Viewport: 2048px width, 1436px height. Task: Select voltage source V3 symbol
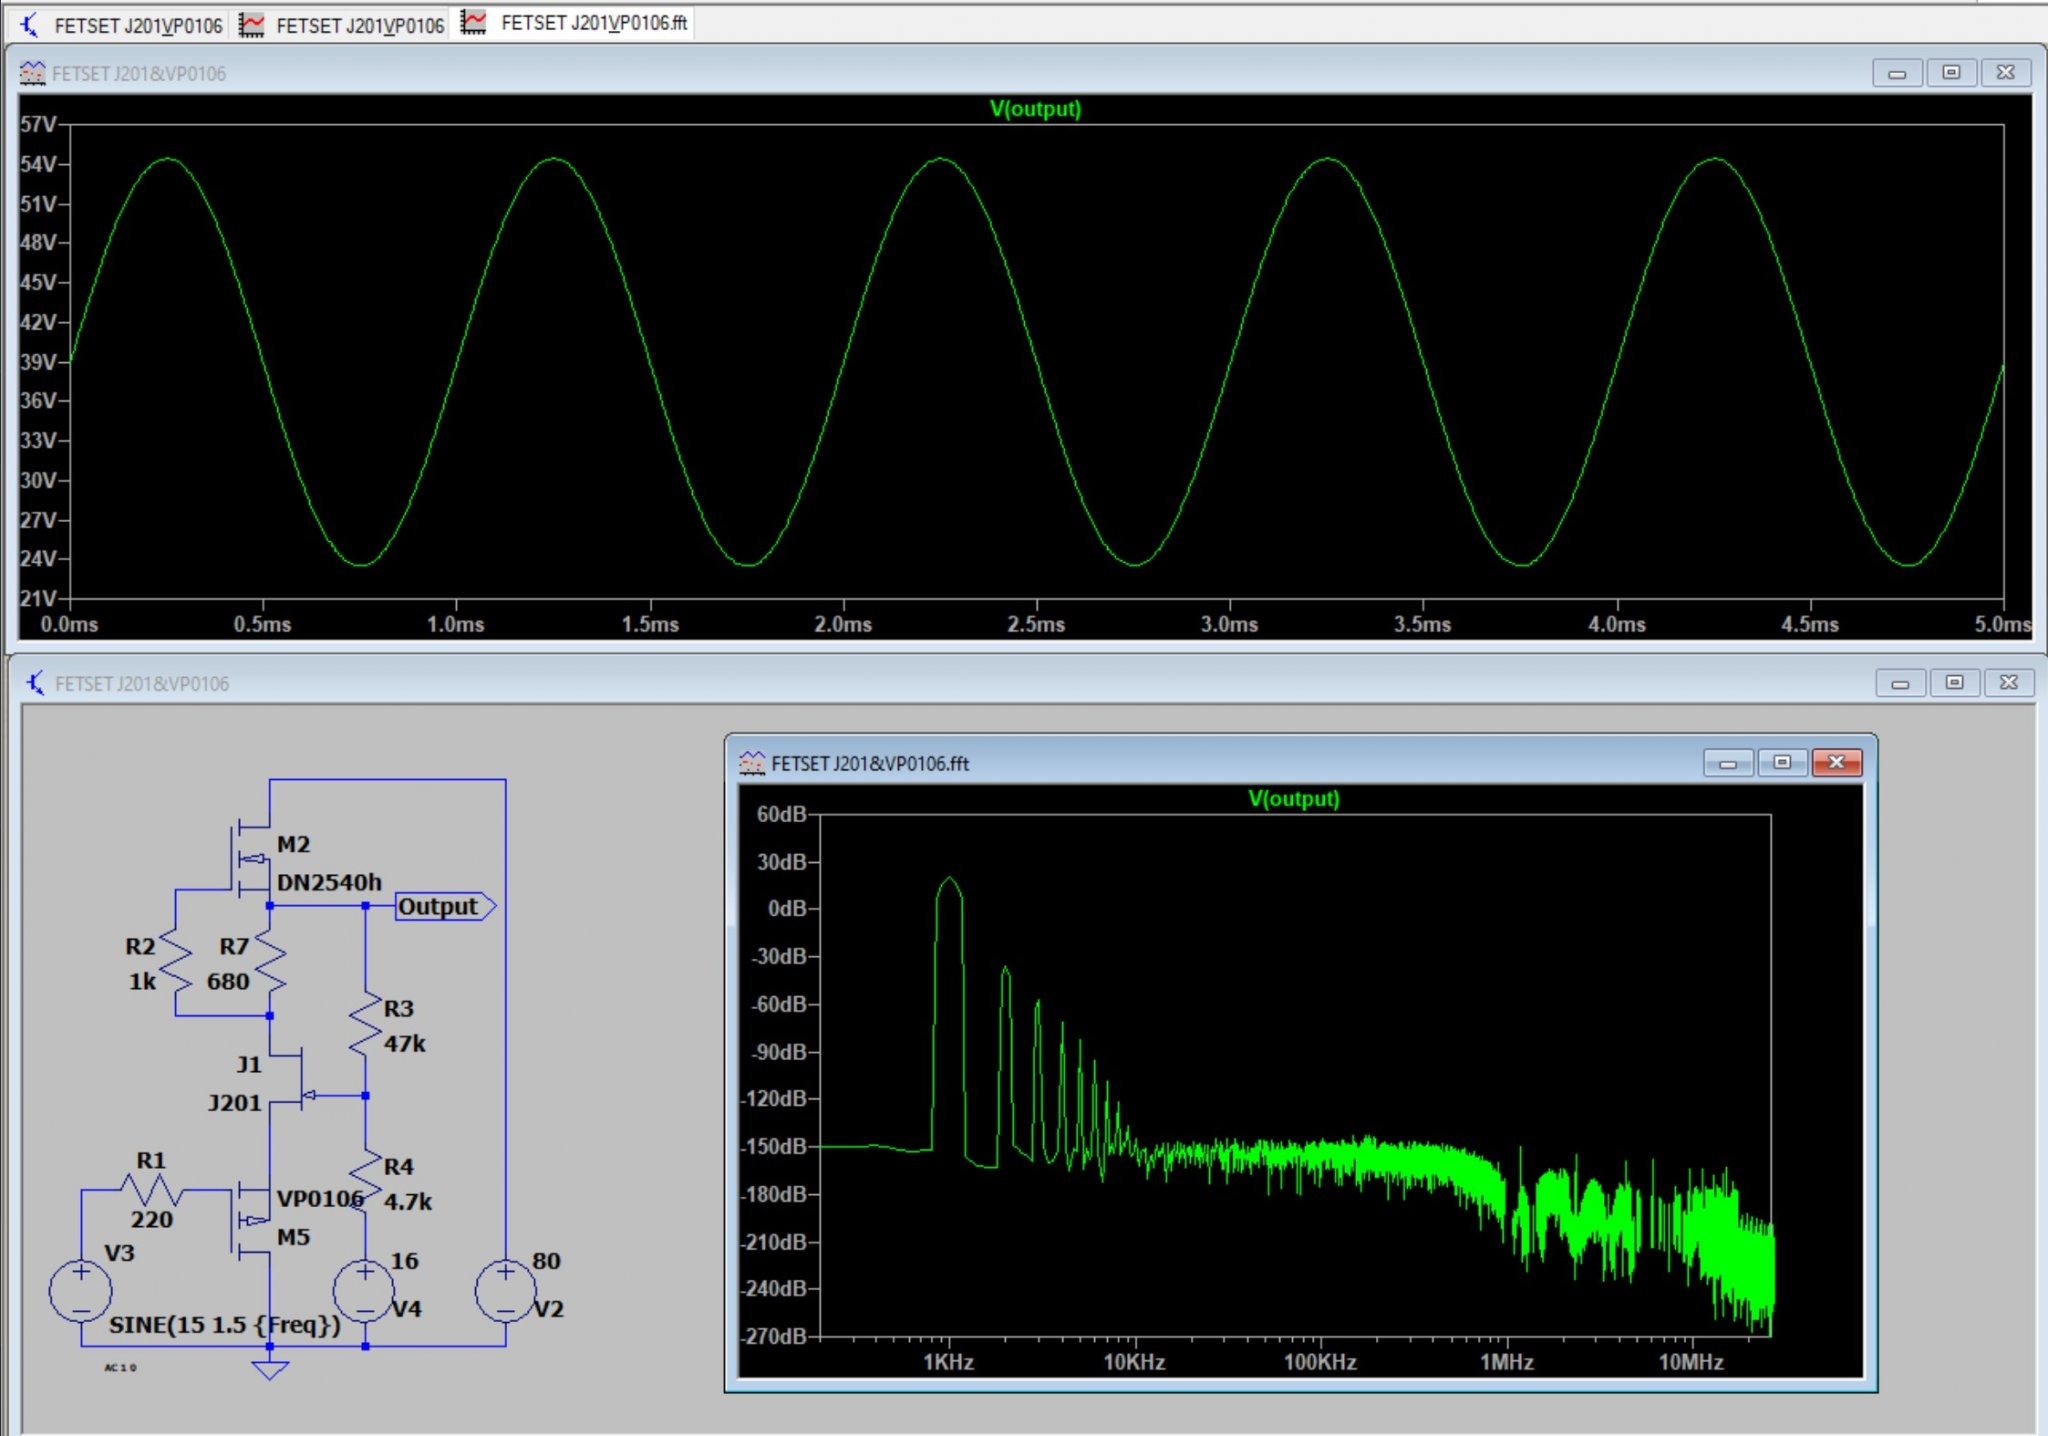[81, 1291]
